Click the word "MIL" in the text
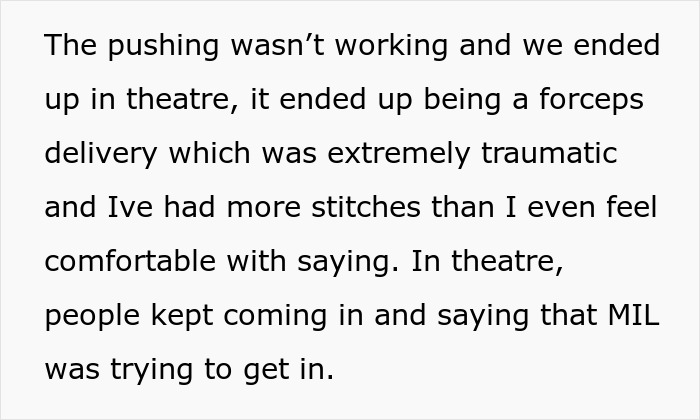The height and width of the screenshot is (420, 700). pos(634,315)
